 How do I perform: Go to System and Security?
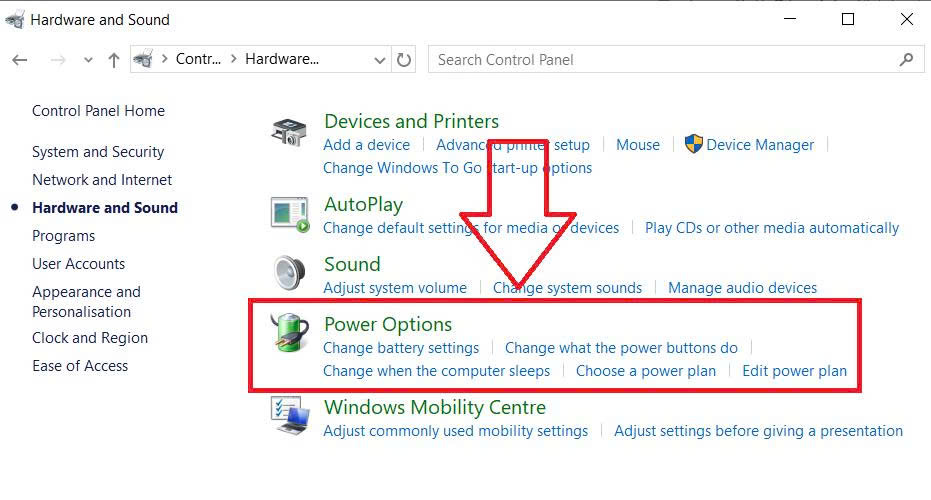tap(98, 152)
